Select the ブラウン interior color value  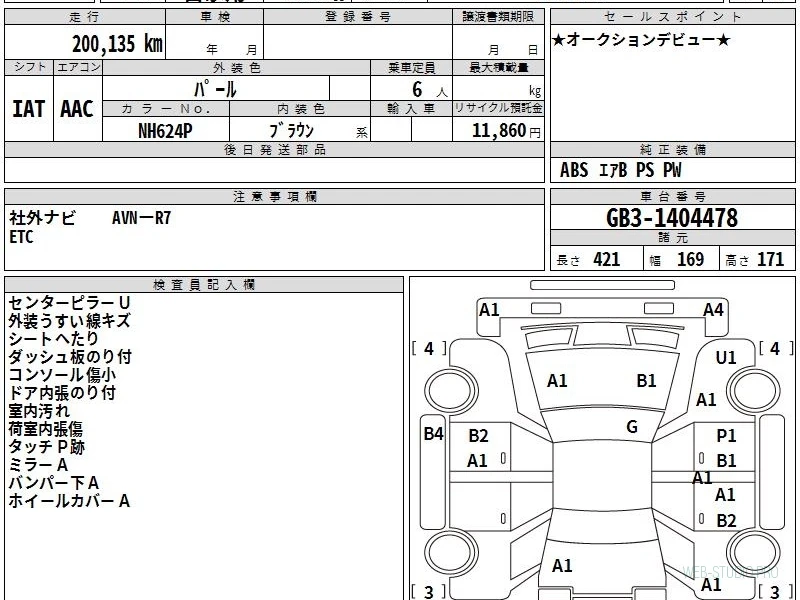coord(291,131)
